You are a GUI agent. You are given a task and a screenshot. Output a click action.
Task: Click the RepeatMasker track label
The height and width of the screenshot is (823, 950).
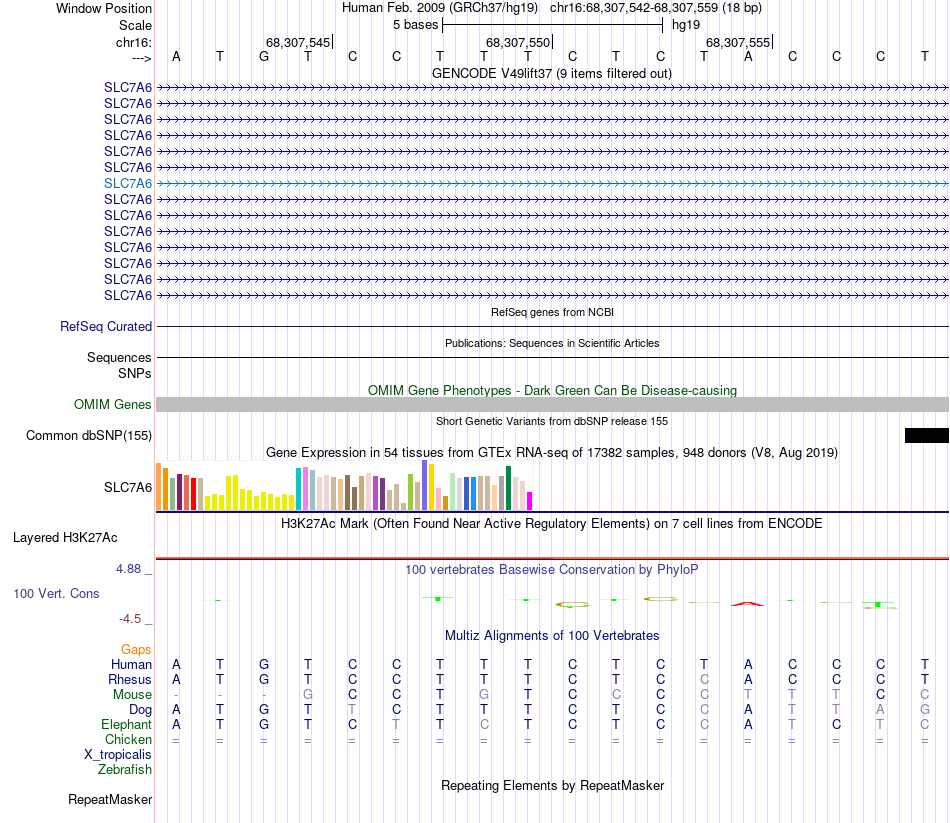coord(110,799)
